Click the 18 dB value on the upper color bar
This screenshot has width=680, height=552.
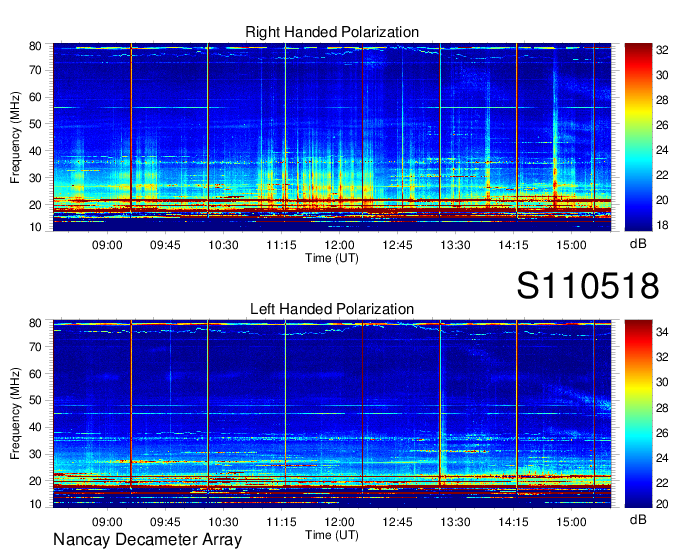coord(662,225)
